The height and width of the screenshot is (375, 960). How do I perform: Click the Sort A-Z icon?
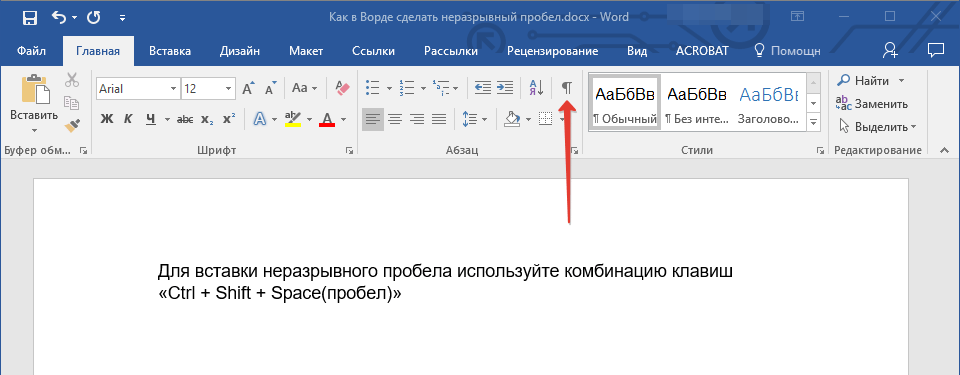coord(536,88)
